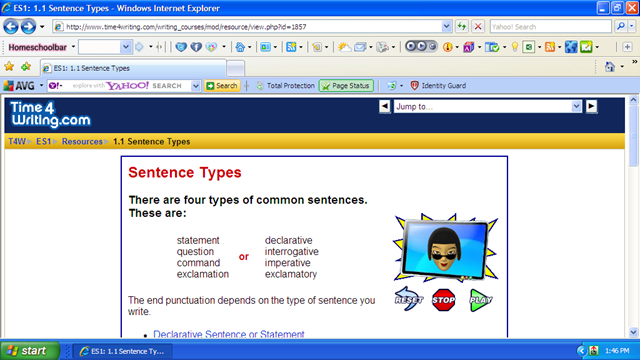Click the IE Home icon in command bar

click(609, 67)
